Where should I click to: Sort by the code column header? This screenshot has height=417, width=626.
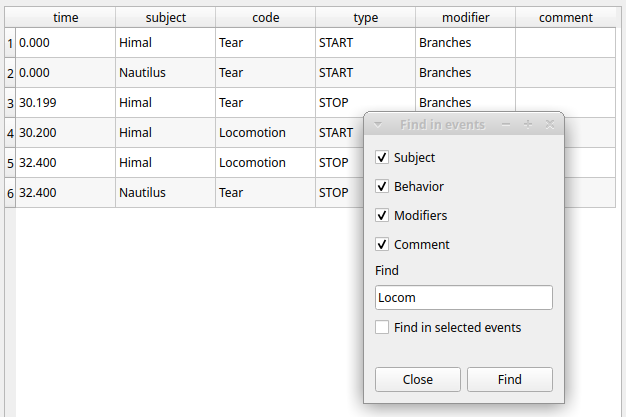265,18
